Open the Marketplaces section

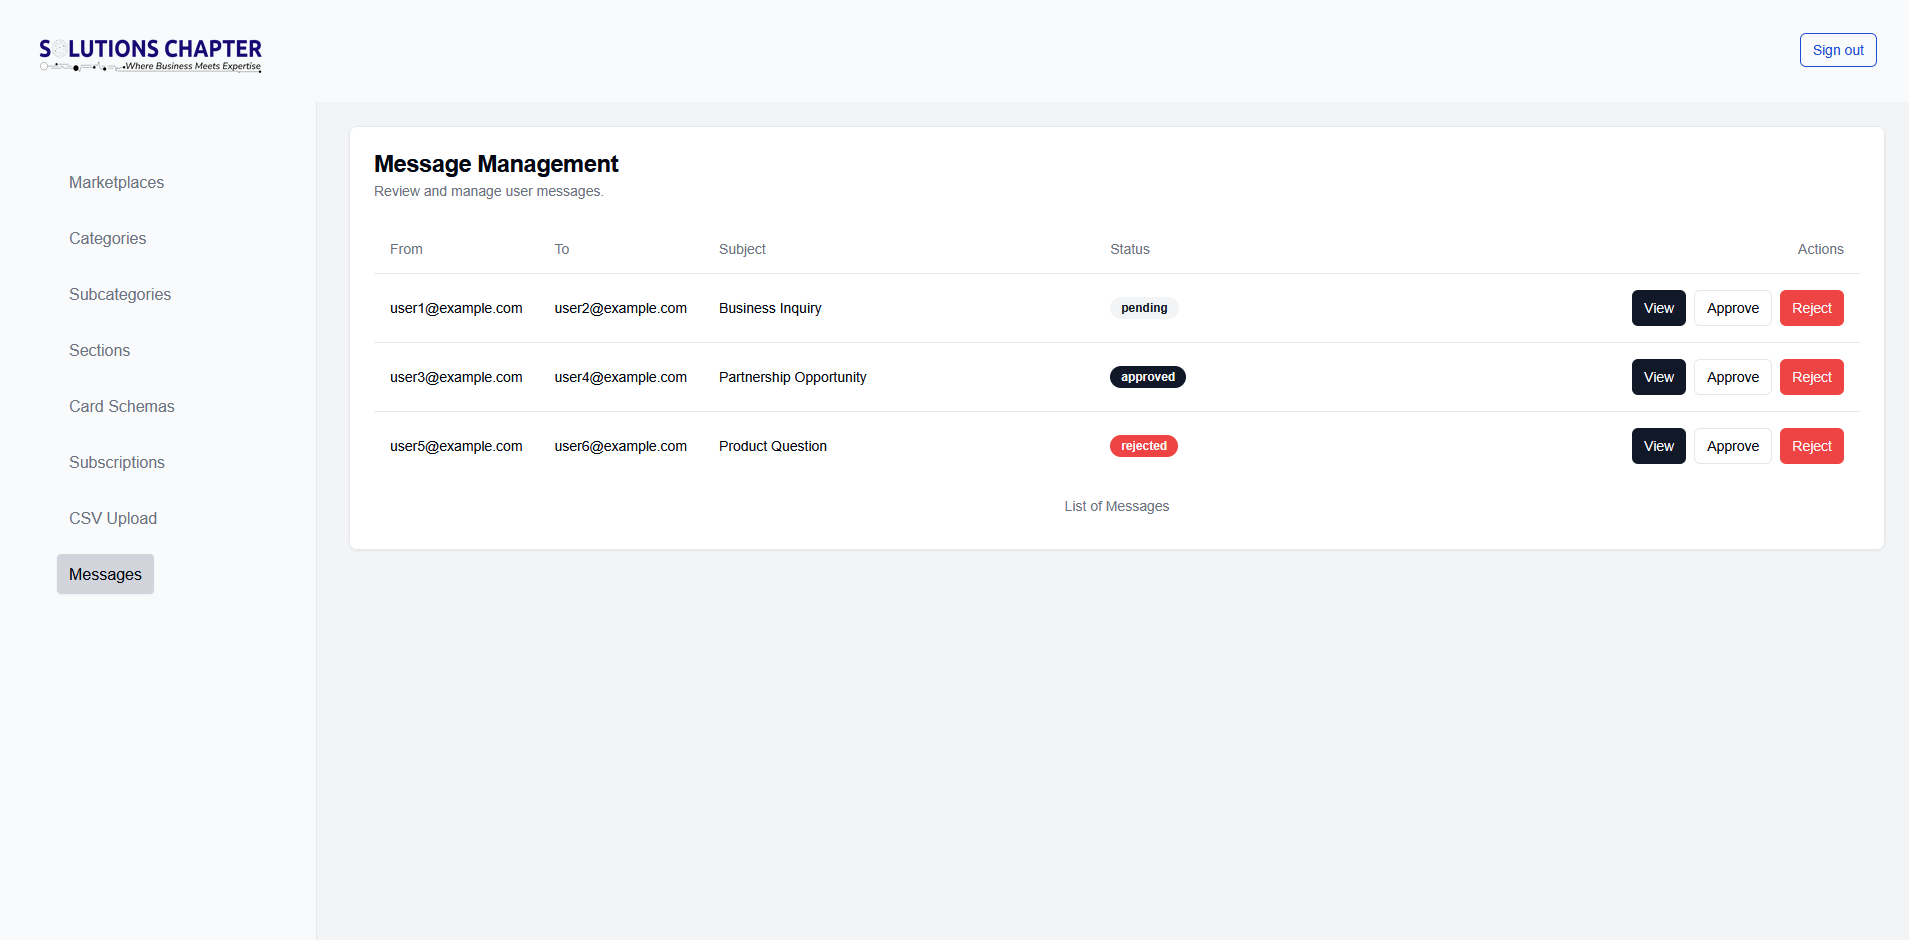coord(116,182)
